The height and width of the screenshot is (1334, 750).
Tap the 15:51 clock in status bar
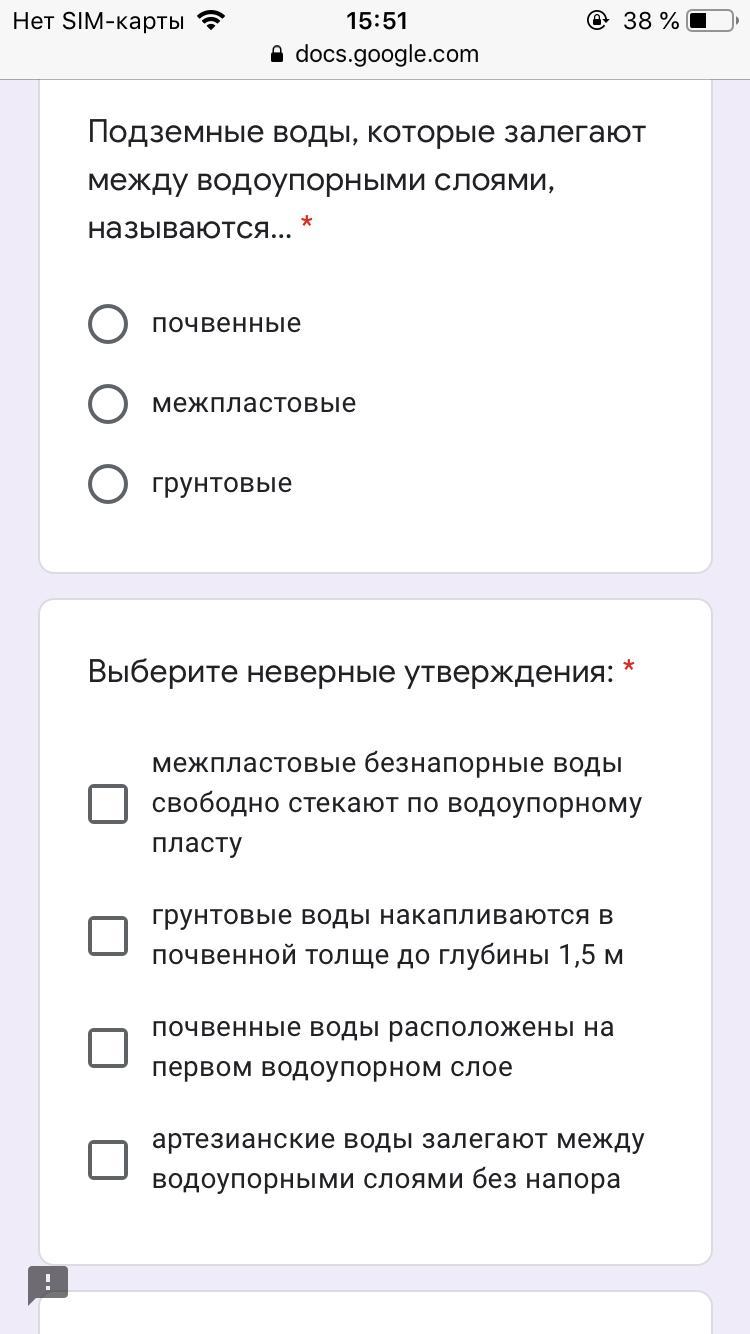coord(376,20)
